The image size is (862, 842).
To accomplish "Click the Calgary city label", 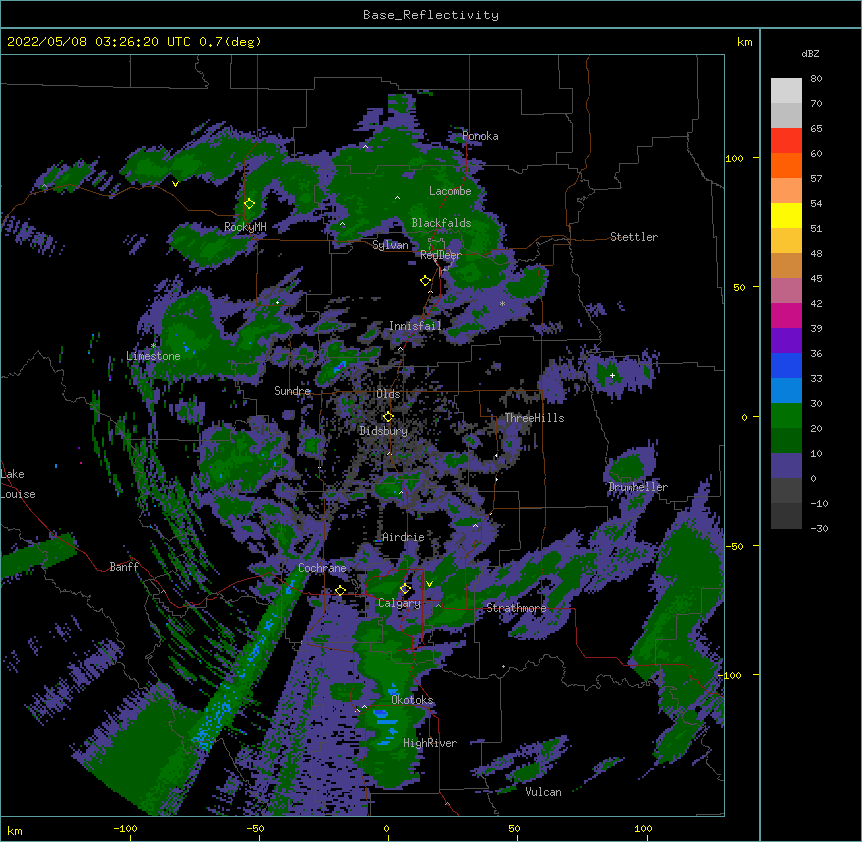I will 399,603.
